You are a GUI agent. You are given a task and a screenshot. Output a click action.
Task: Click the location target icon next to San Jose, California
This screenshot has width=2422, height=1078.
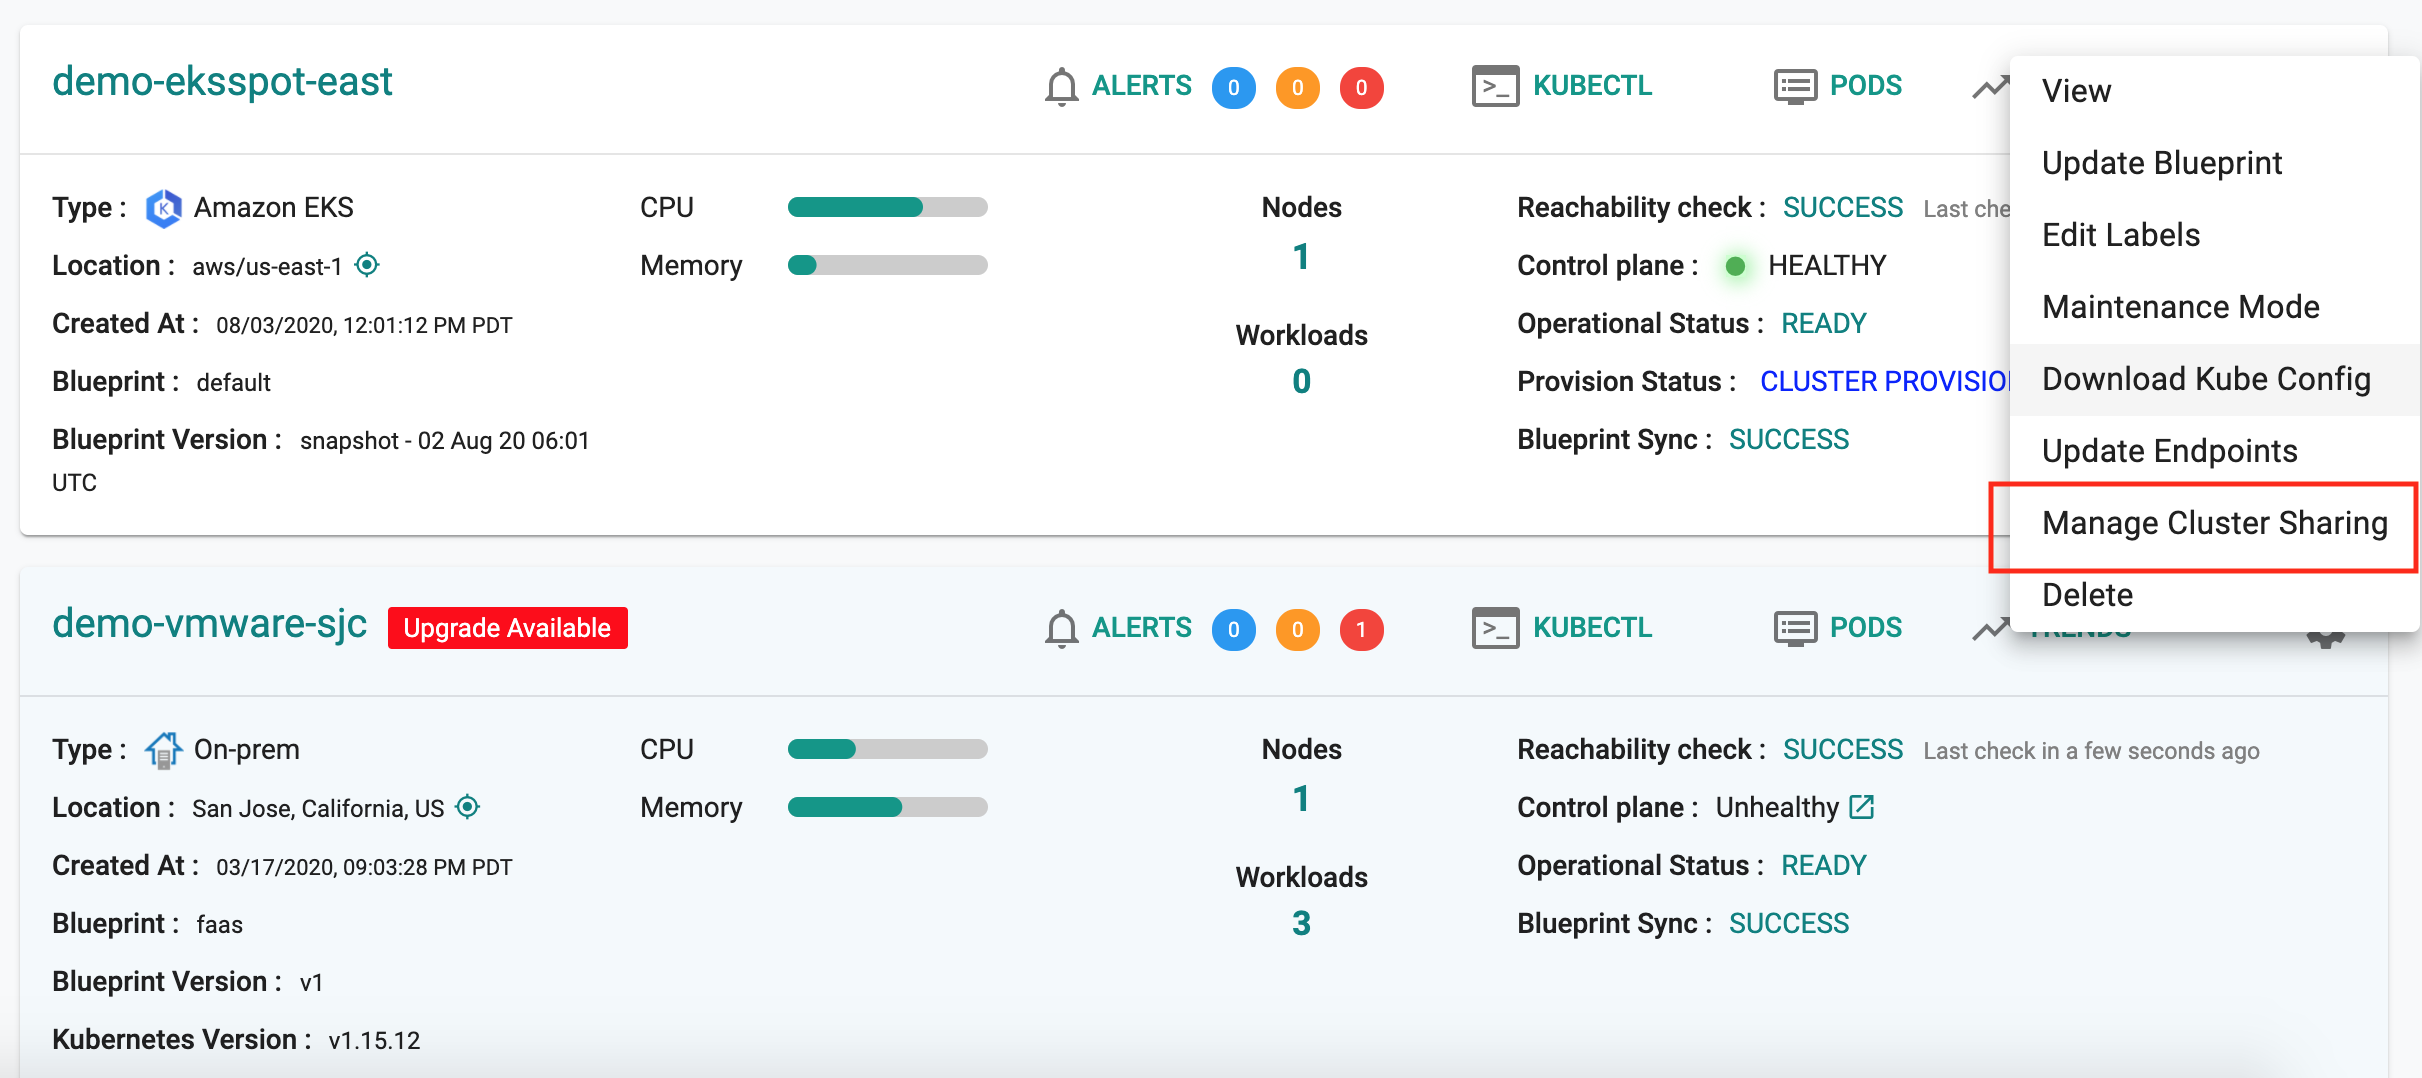tap(467, 807)
